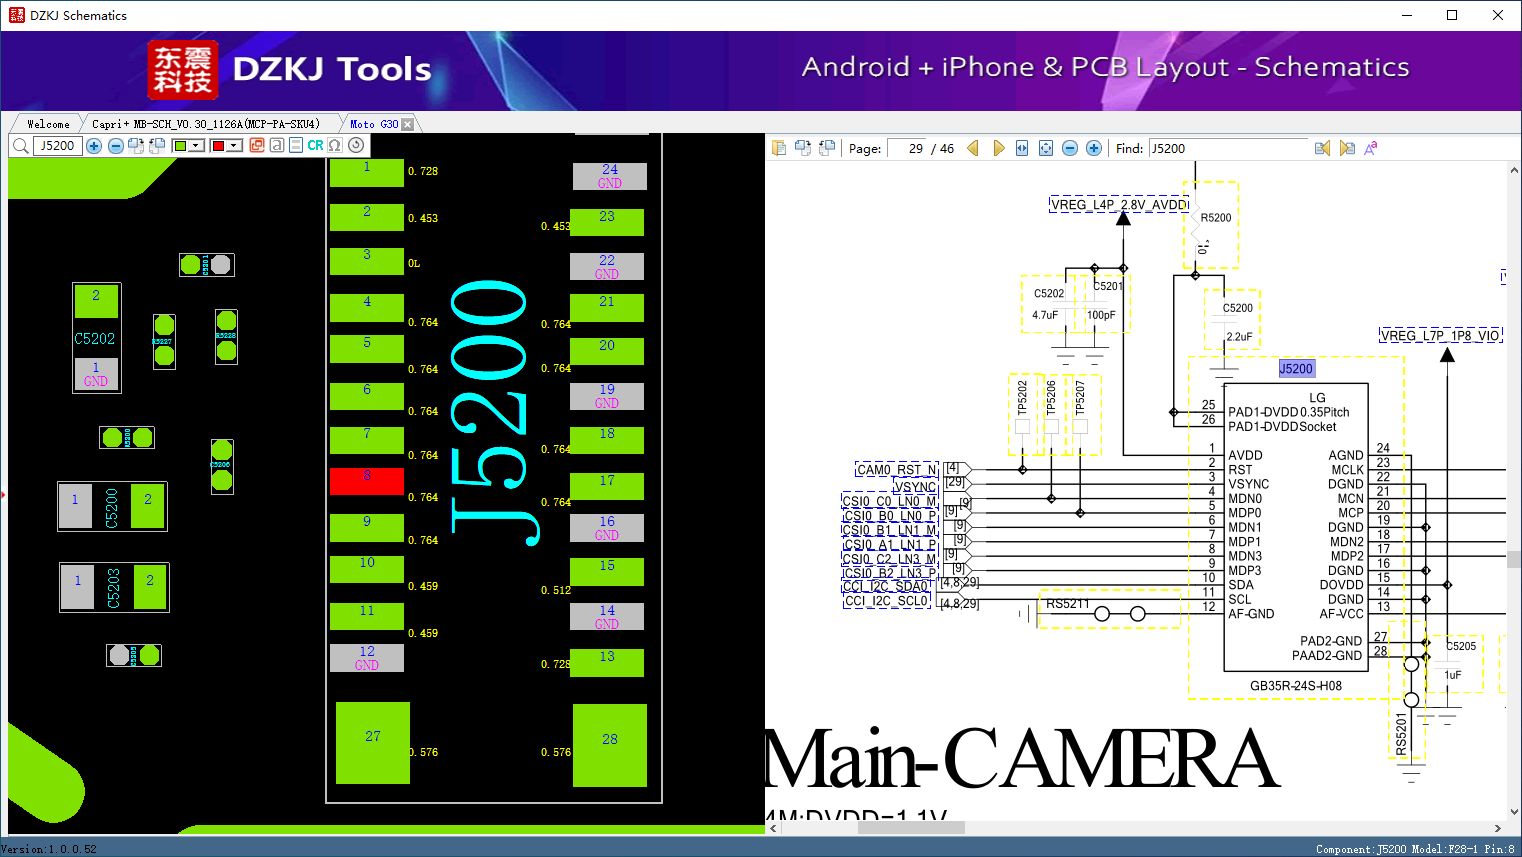1522x857 pixels.
Task: Click the GND pad 1 of C5202
Action: click(x=96, y=374)
